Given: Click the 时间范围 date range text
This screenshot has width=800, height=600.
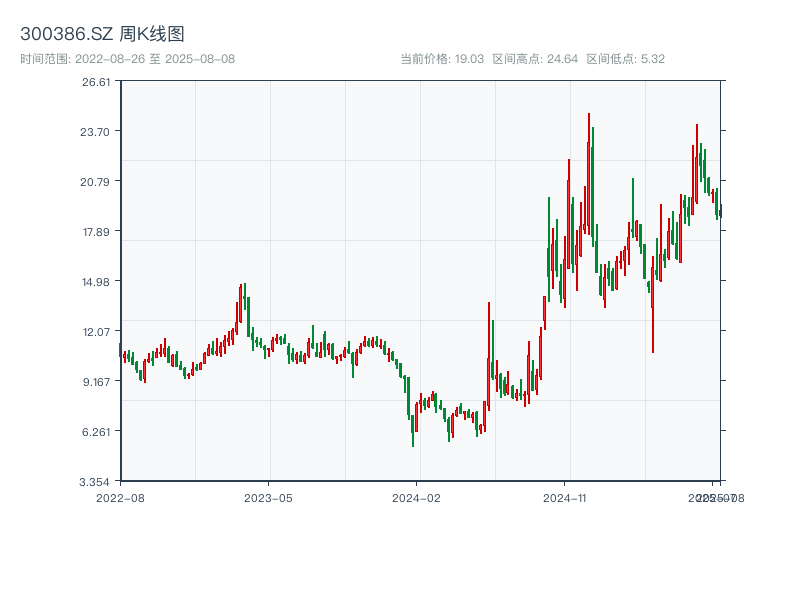Looking at the screenshot, I should pyautogui.click(x=127, y=59).
